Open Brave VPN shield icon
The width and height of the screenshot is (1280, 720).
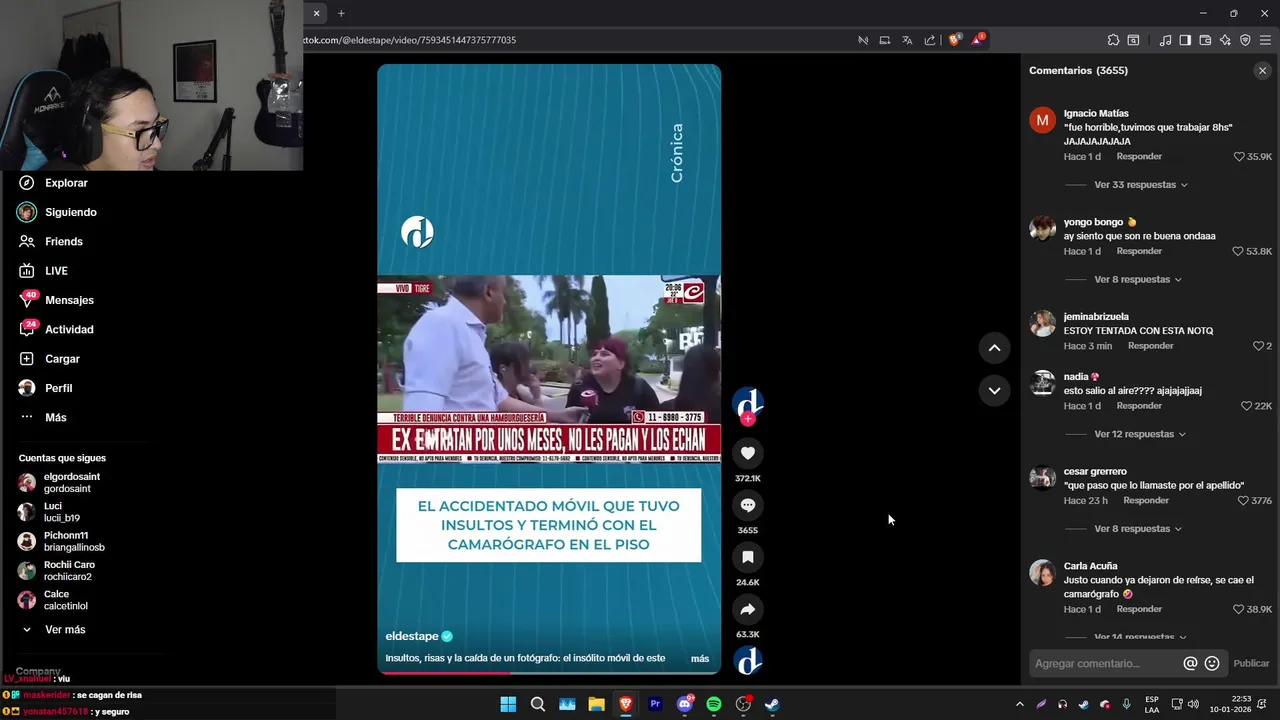[x=1245, y=40]
